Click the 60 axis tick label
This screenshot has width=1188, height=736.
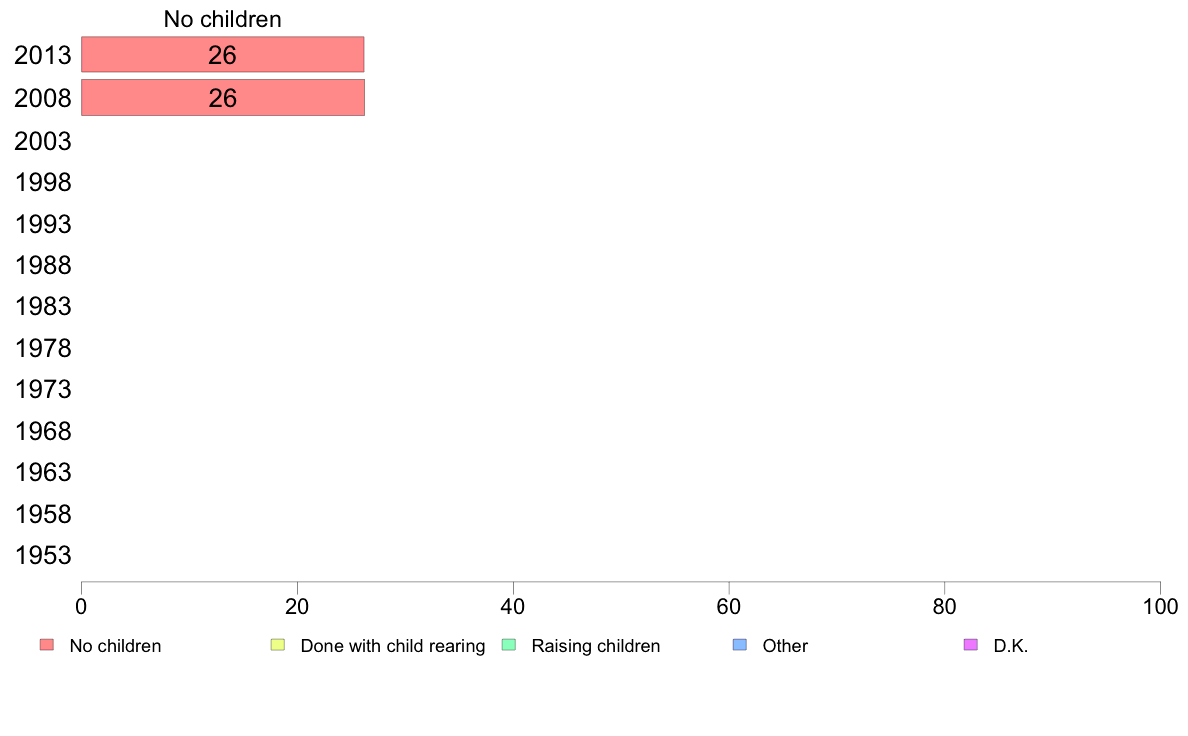coord(729,606)
